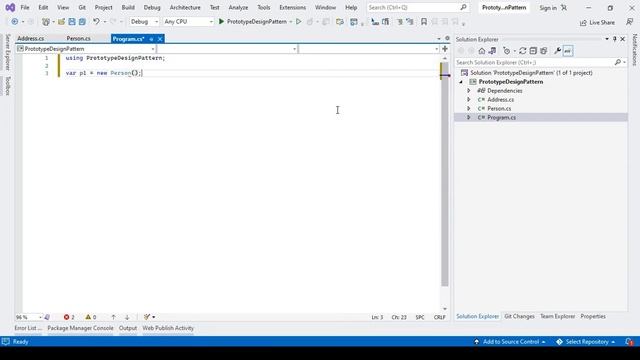This screenshot has height=360, width=640.
Task: Click the Home icon in Solution Explorer
Action: coord(482,51)
